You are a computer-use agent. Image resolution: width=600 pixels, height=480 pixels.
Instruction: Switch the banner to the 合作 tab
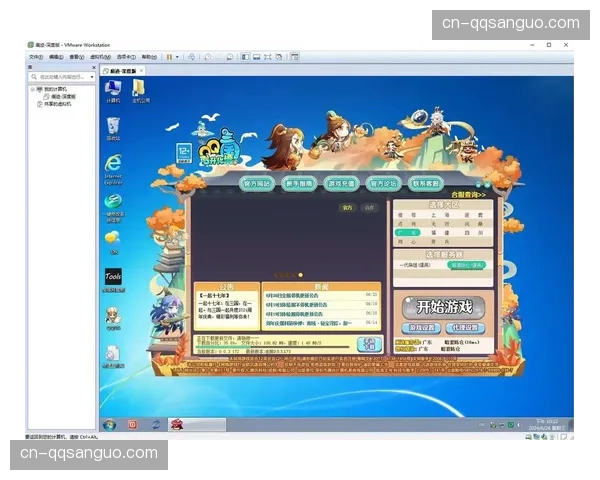point(369,207)
